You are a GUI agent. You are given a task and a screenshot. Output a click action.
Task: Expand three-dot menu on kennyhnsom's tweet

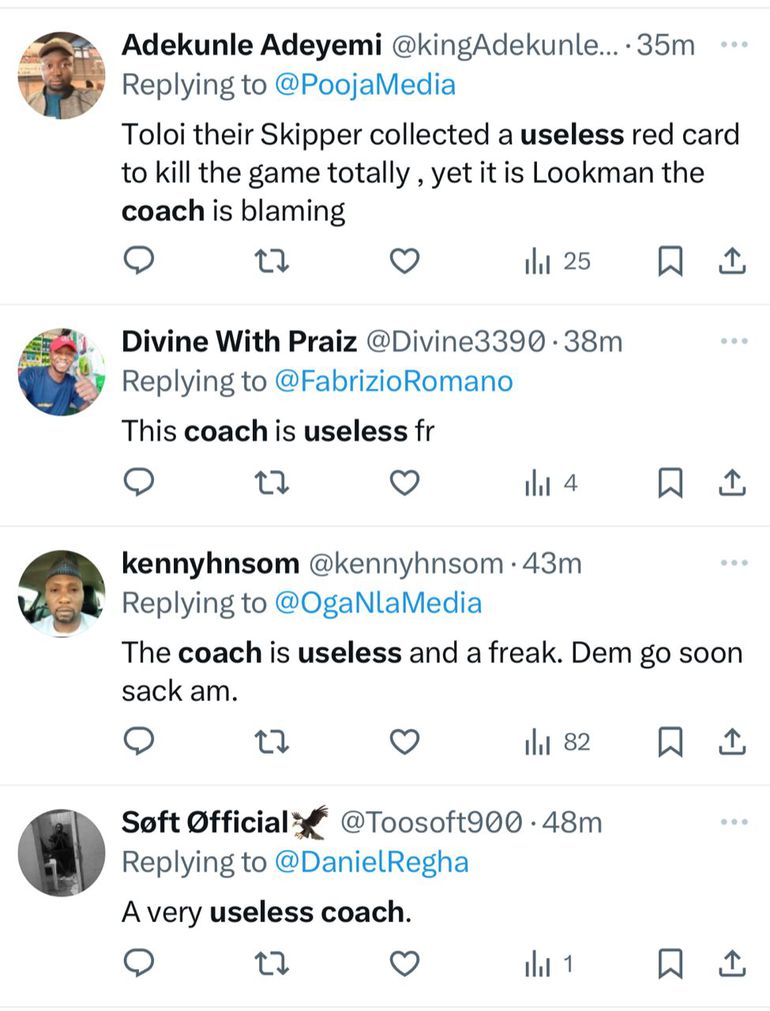pos(734,563)
